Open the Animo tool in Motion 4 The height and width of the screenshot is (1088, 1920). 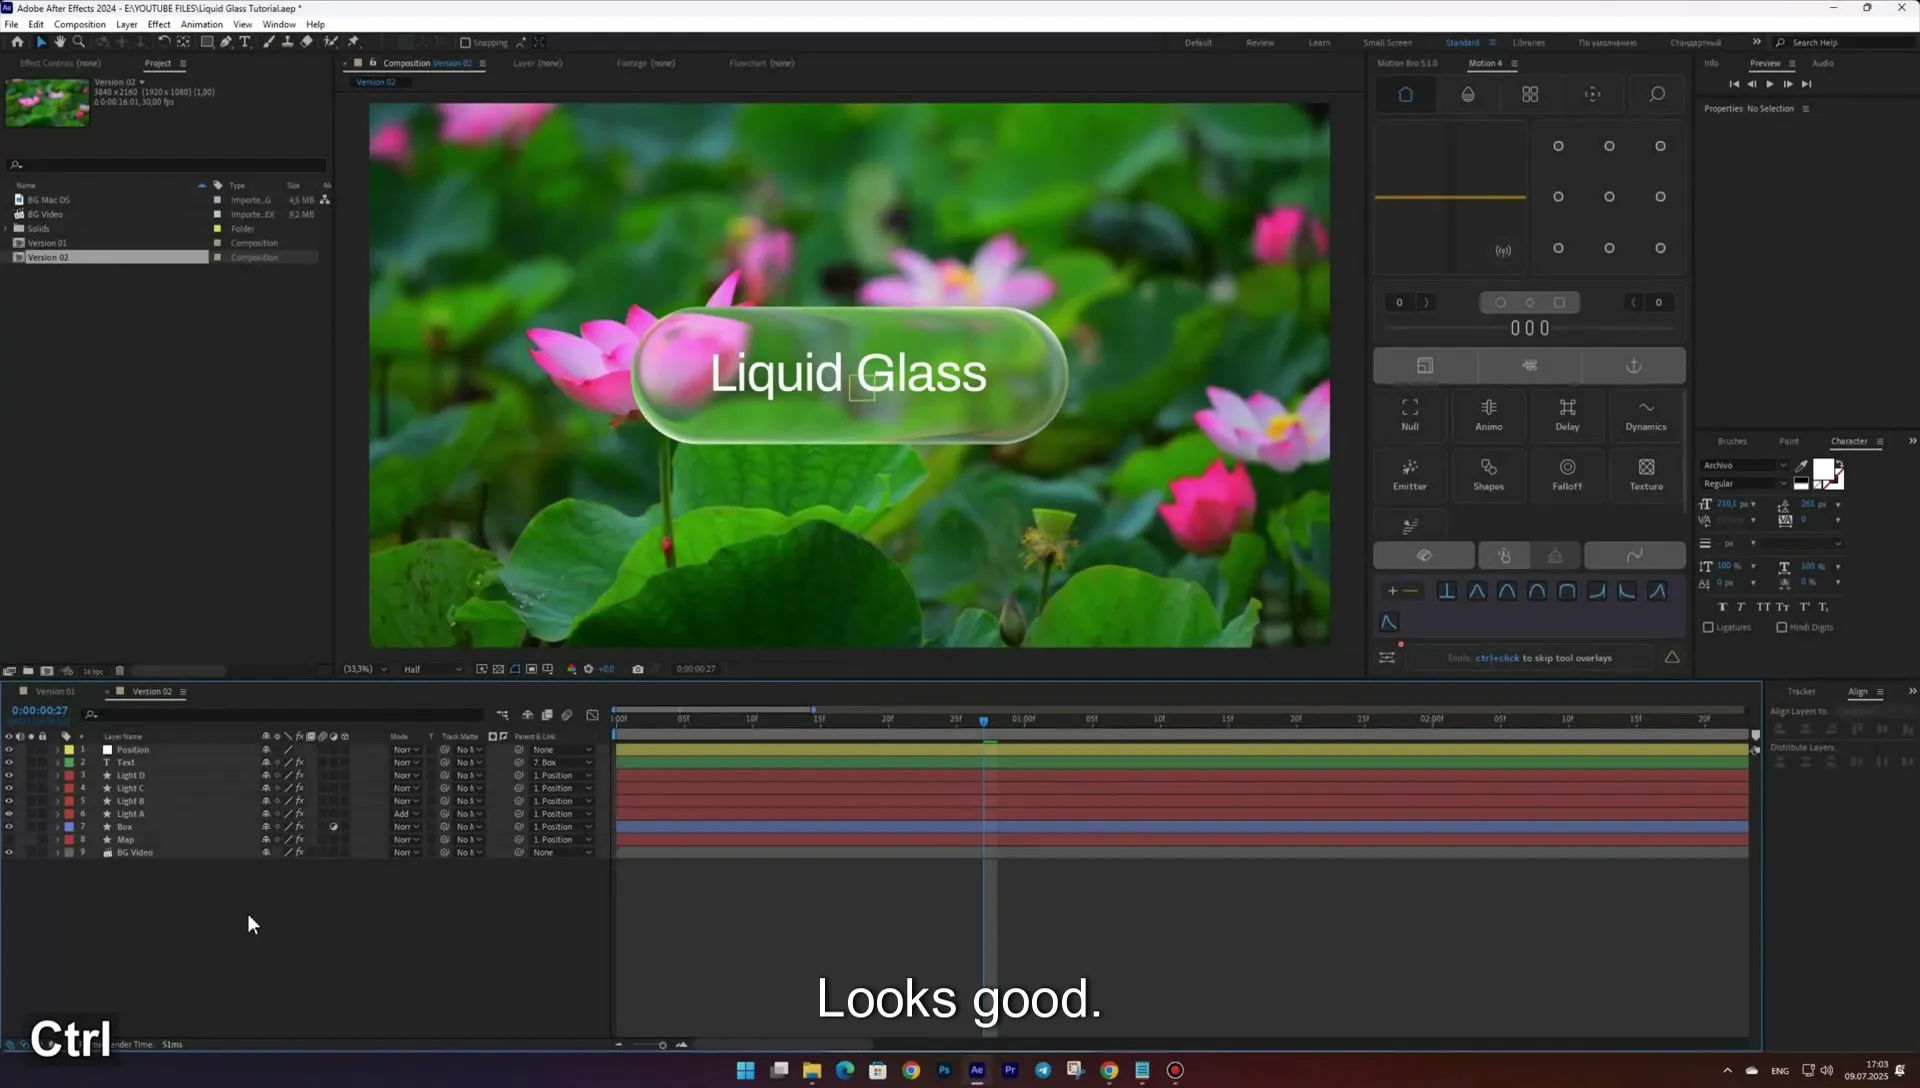pyautogui.click(x=1489, y=415)
